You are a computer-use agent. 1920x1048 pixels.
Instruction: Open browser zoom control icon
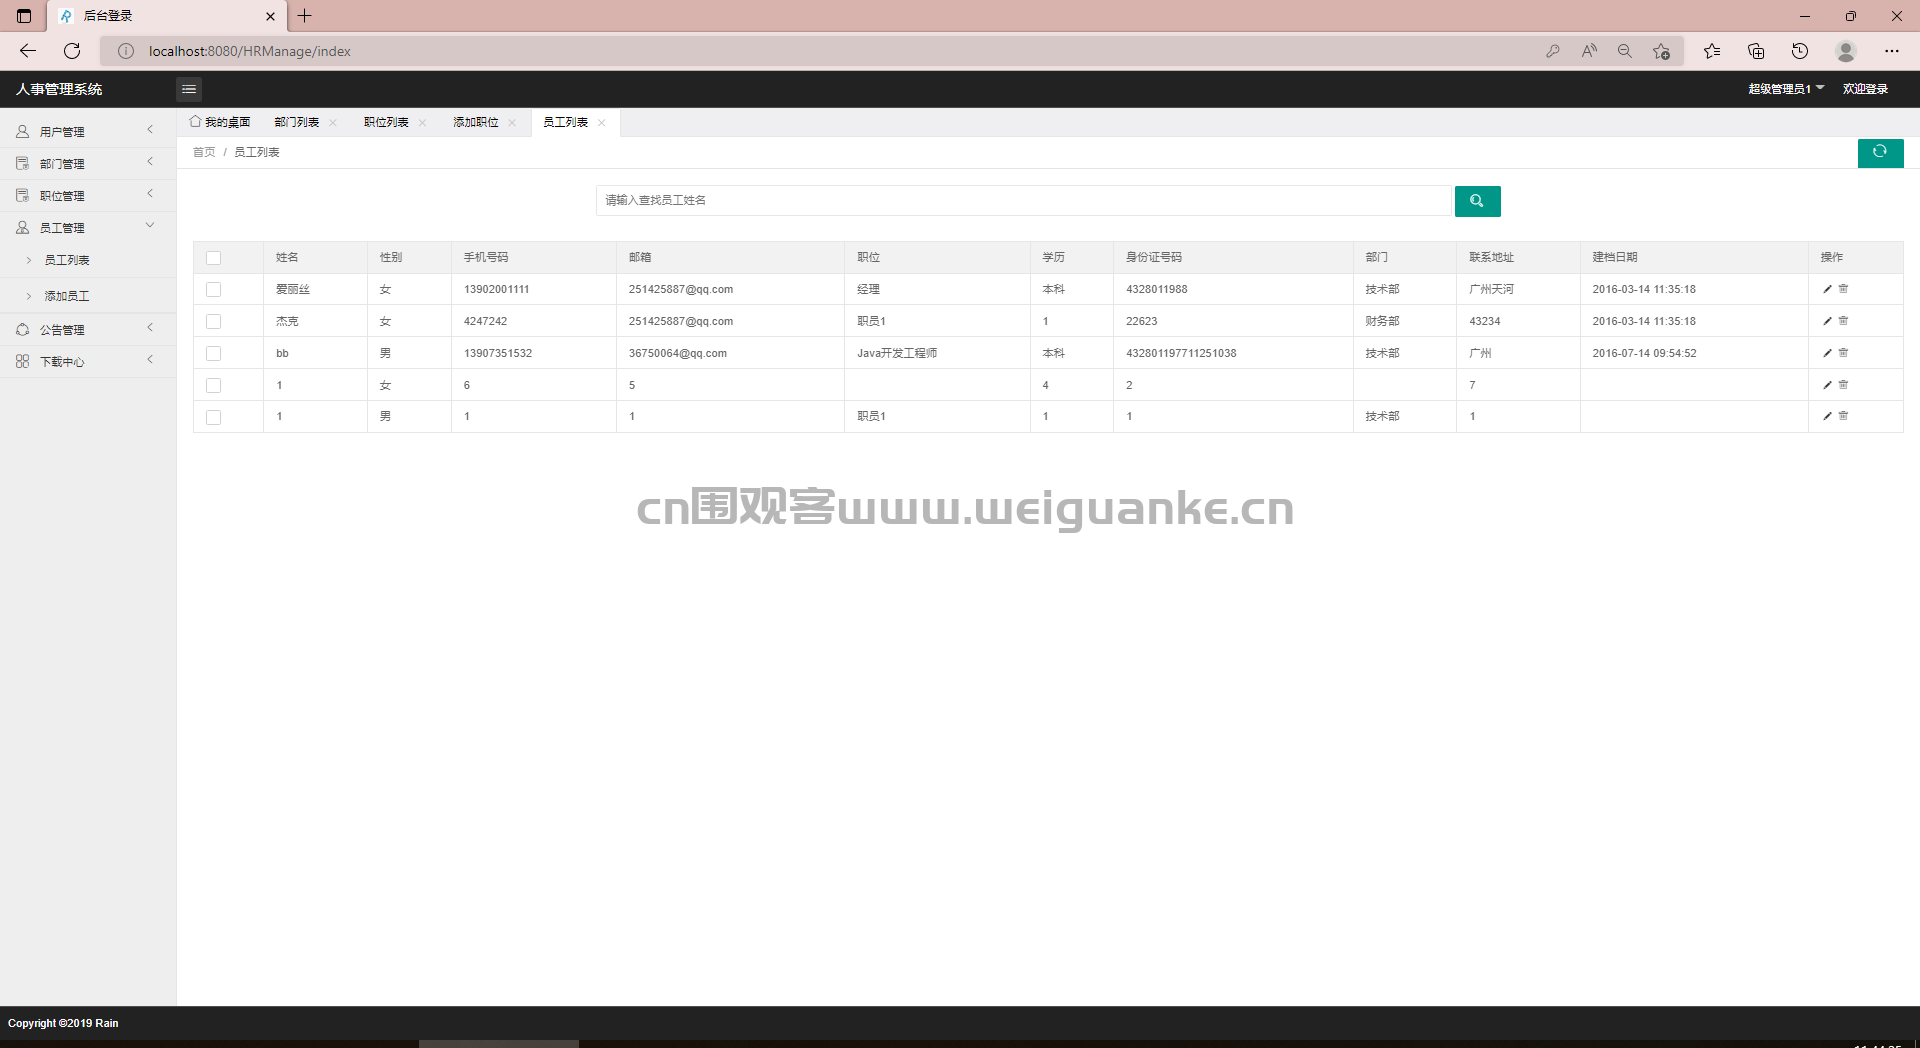[1625, 51]
